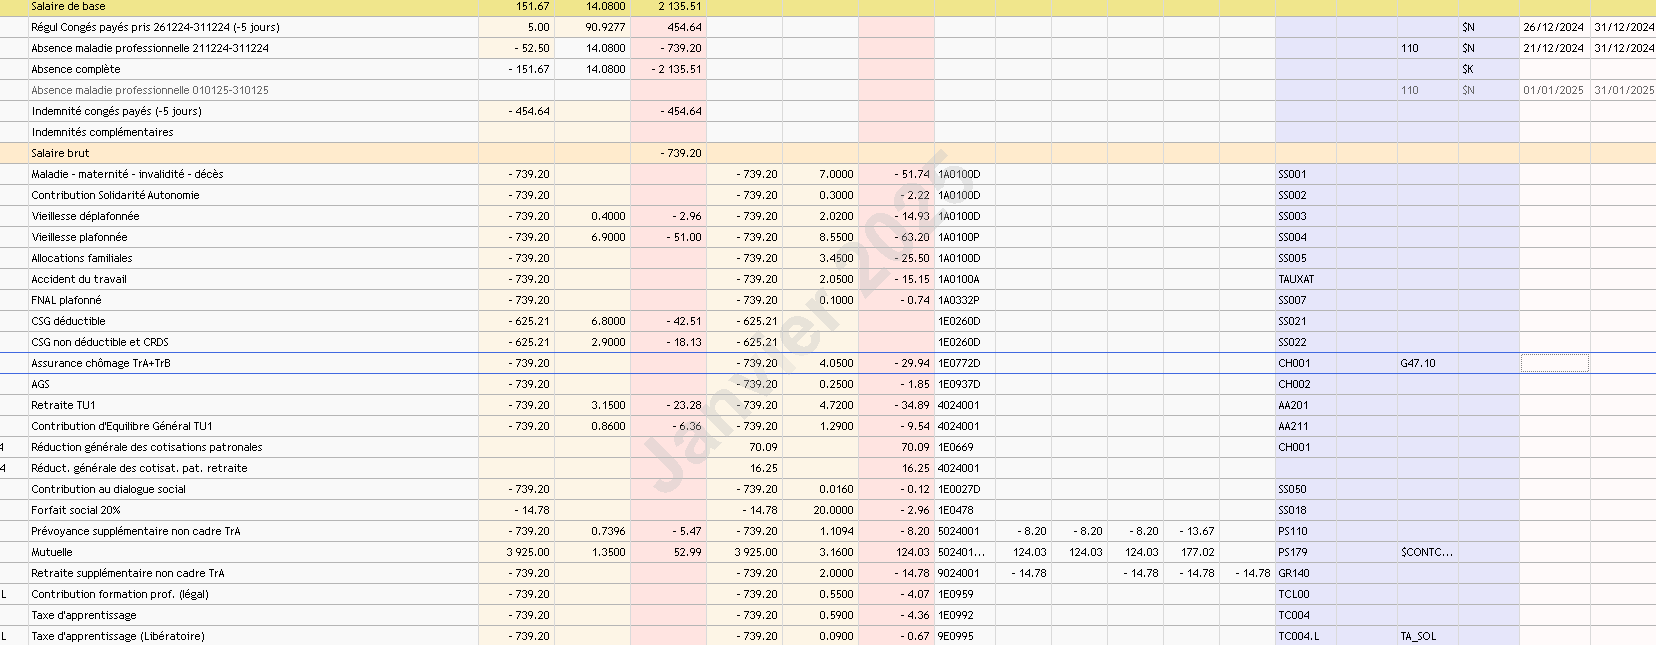
Task: Select greyed 'Absence maladie professionnelle 010125-310125' row
Action: pyautogui.click(x=150, y=90)
